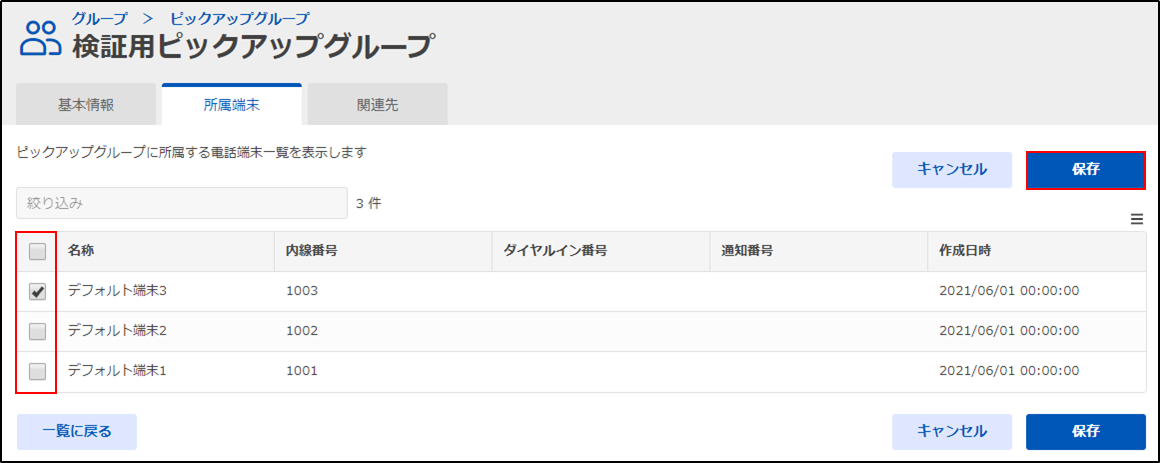Click the top キャンセル button
Viewport: 1160px width, 463px height.
pos(951,170)
